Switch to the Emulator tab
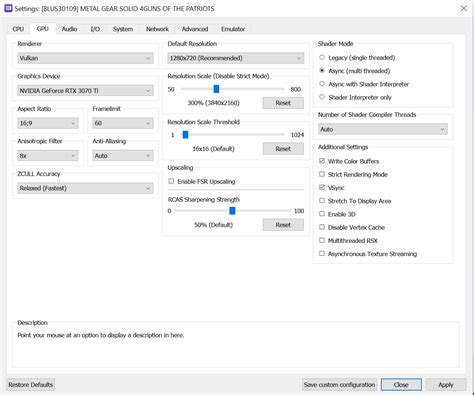 click(x=233, y=29)
